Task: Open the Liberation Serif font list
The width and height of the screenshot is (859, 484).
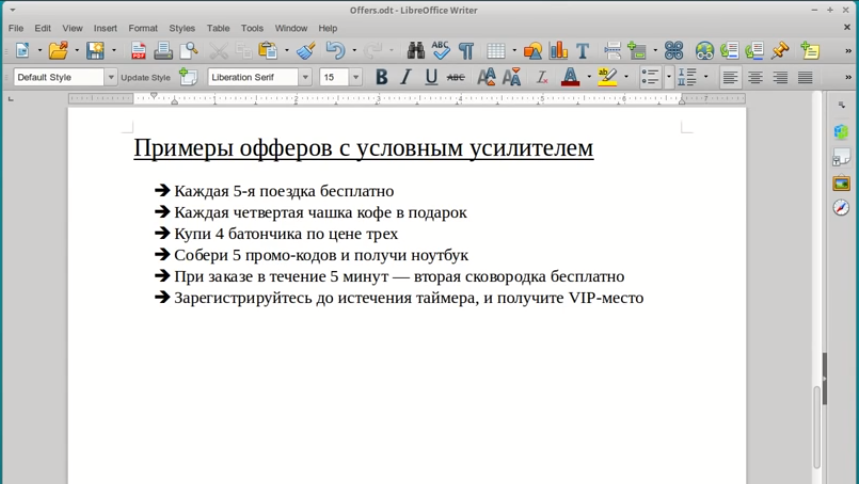Action: pyautogui.click(x=305, y=77)
